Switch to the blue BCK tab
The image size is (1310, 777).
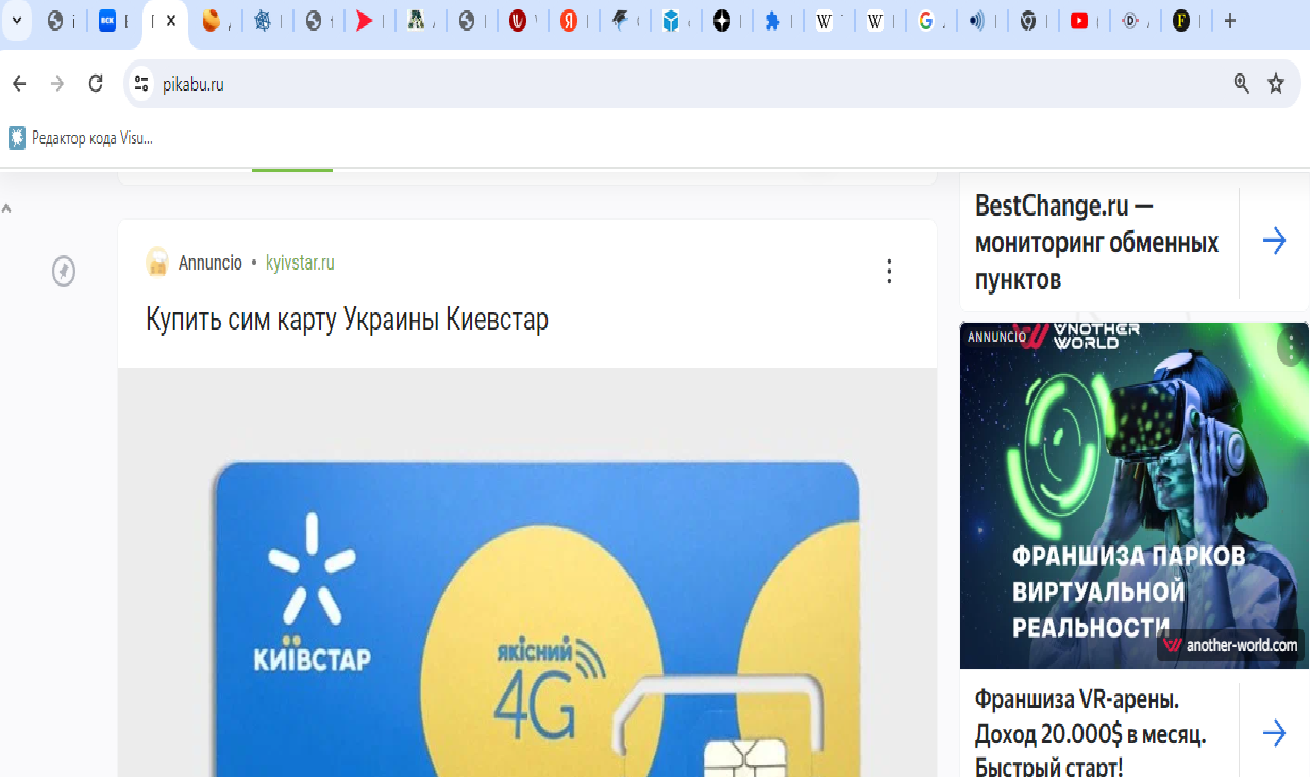click(108, 21)
